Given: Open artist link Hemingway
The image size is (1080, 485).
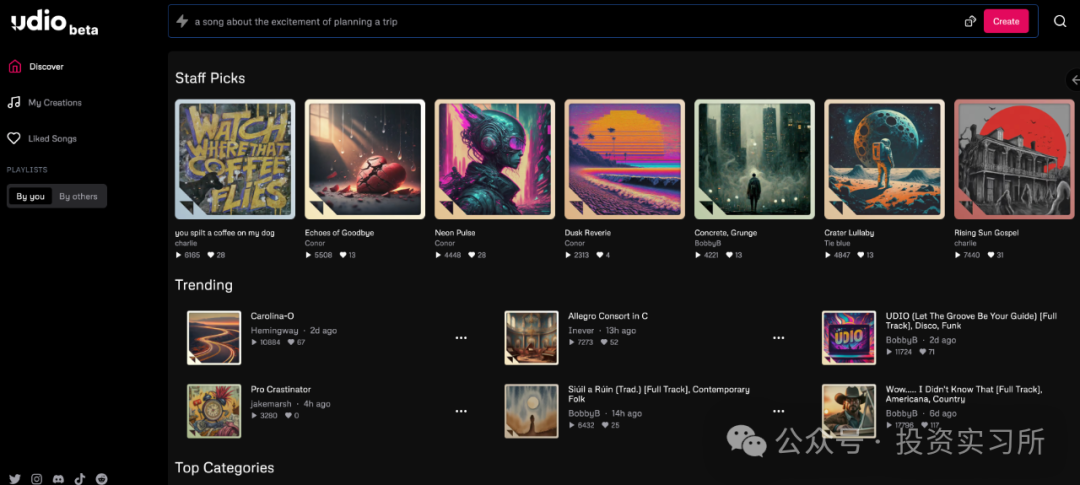Looking at the screenshot, I should point(274,331).
